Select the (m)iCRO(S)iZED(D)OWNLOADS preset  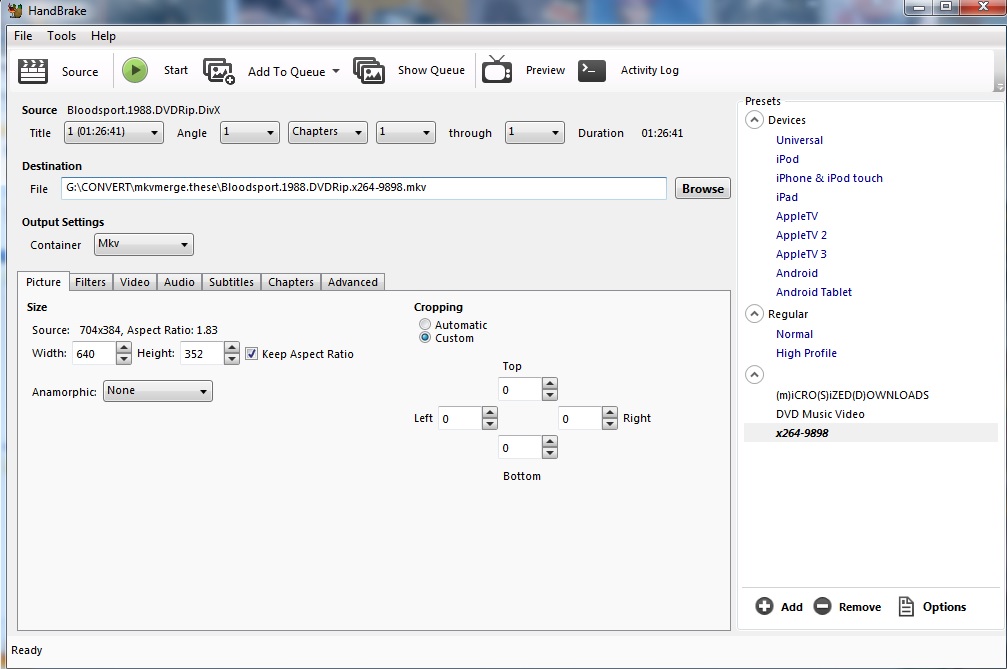pyautogui.click(x=852, y=395)
